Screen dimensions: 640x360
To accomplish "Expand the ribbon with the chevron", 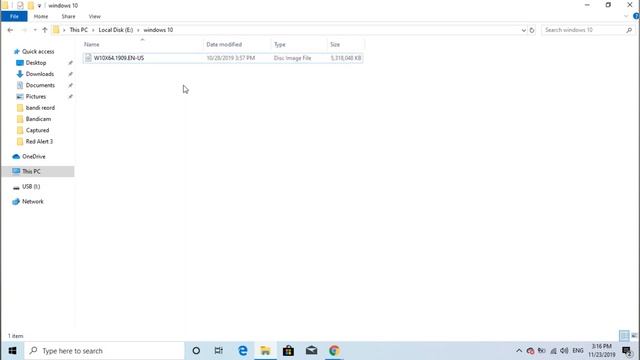I will pos(626,16).
